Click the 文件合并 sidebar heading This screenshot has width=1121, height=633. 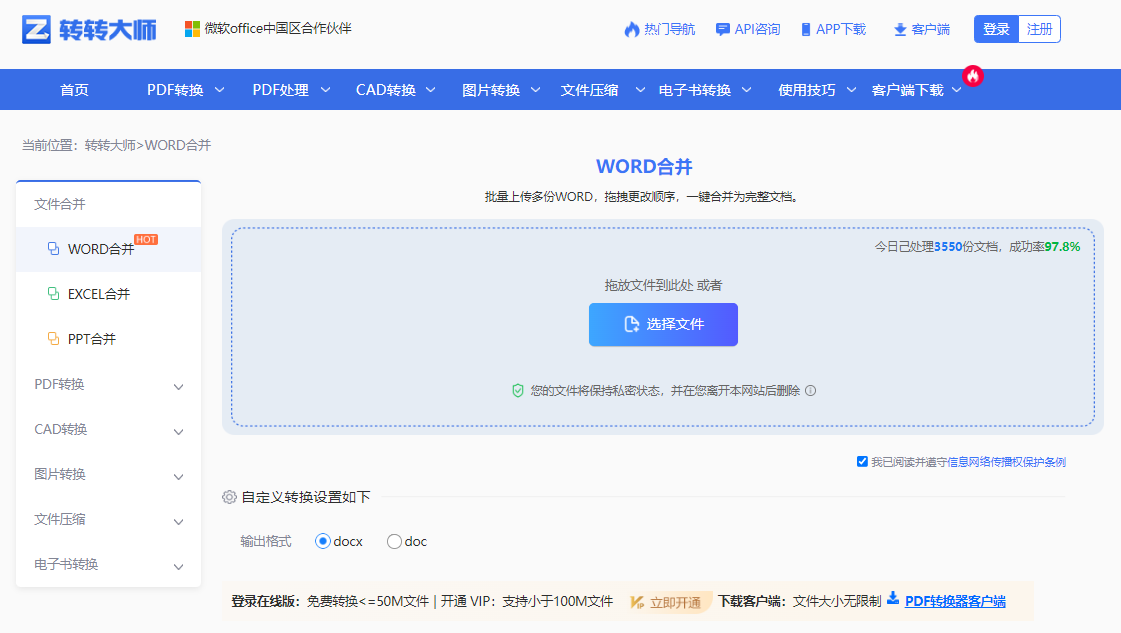pos(60,205)
